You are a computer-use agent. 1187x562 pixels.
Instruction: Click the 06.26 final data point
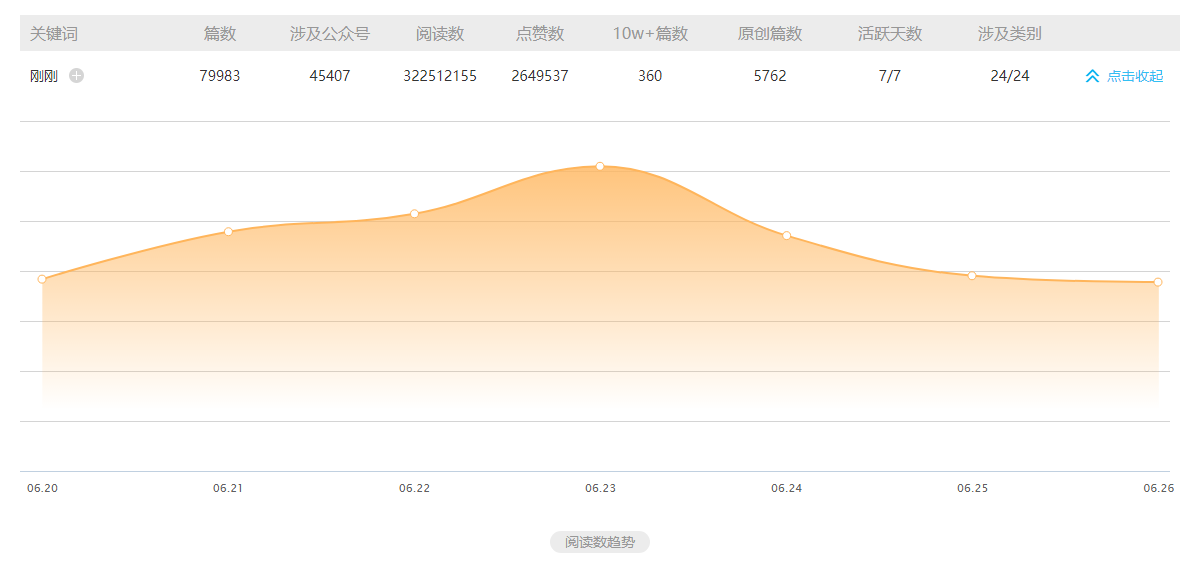(x=1158, y=282)
